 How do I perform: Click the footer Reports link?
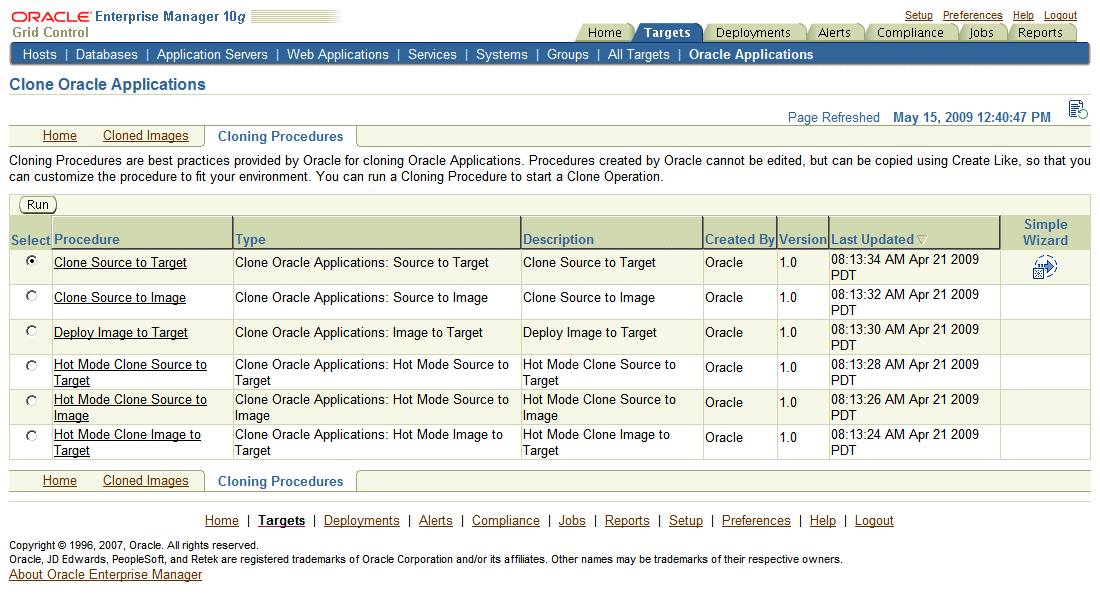(x=627, y=520)
